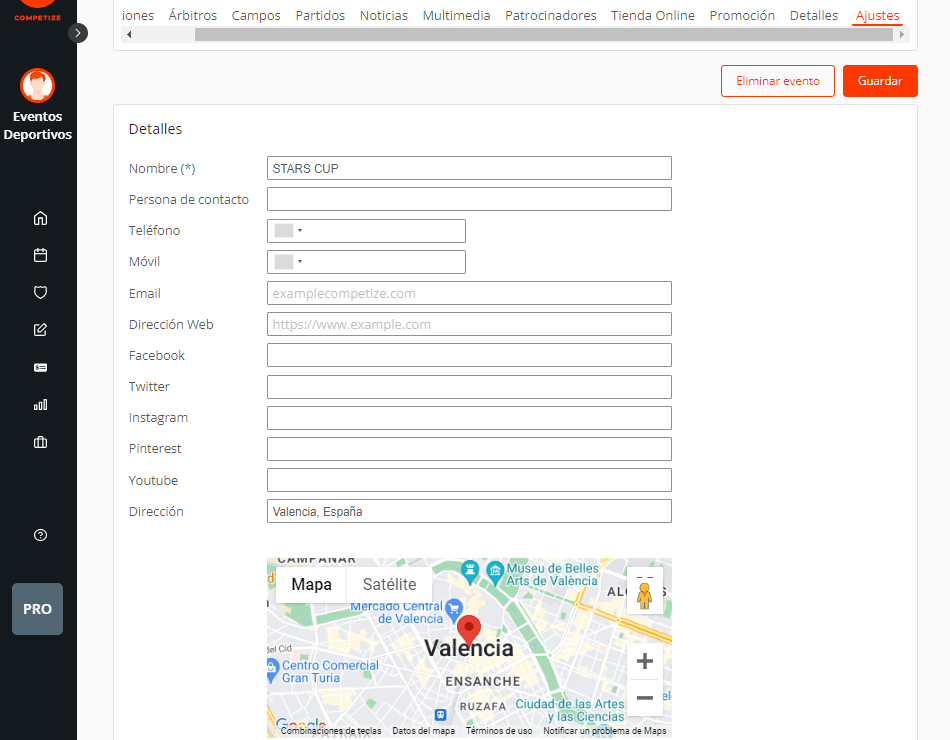Open the home icon in the sidebar
Screen dimensions: 950x740
tap(40, 218)
